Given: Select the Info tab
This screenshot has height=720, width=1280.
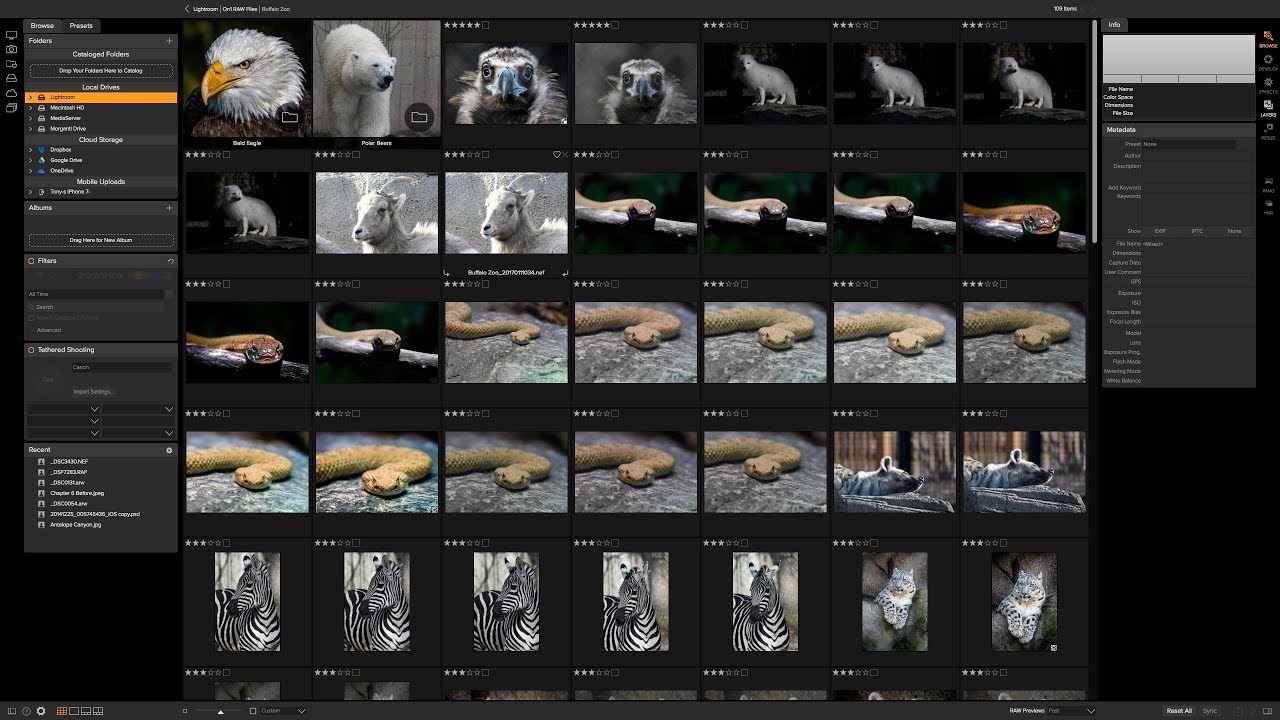Looking at the screenshot, I should pyautogui.click(x=1114, y=25).
